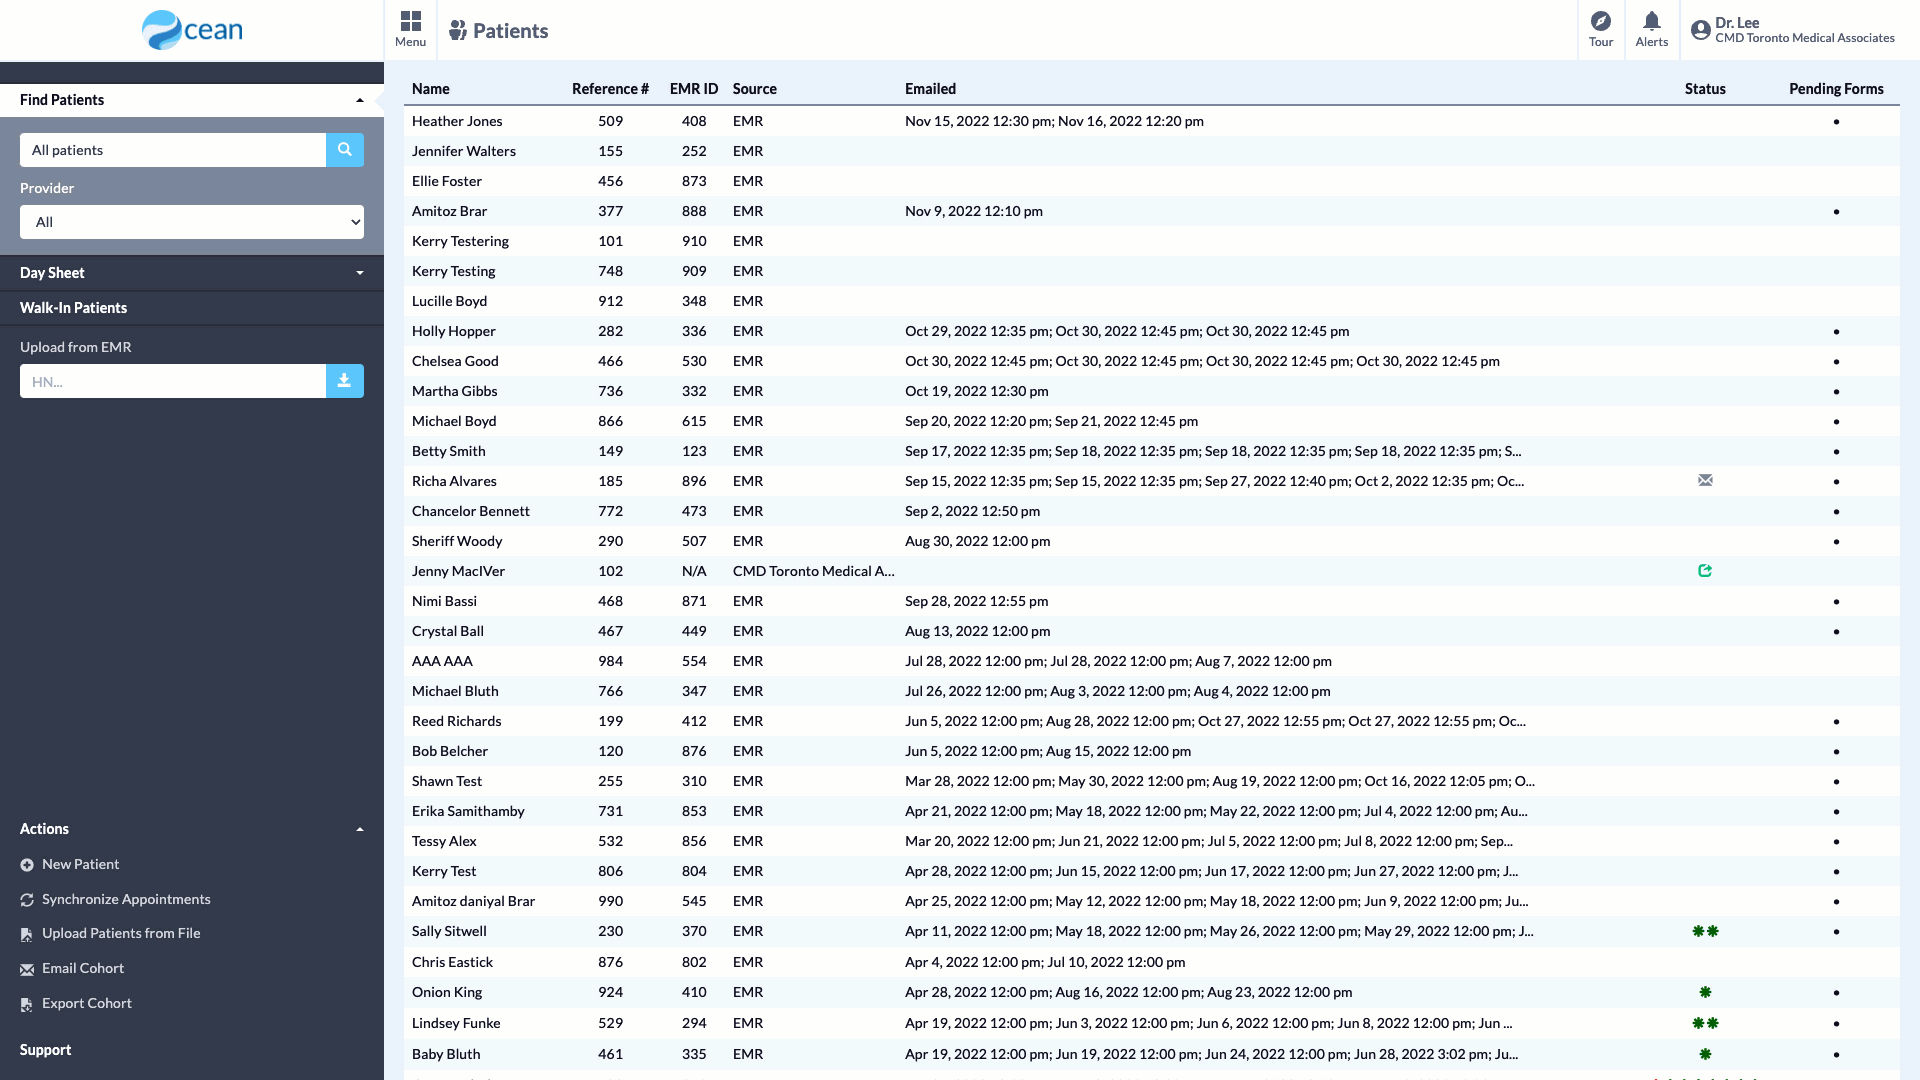Click the patient search magnifier button

point(345,150)
